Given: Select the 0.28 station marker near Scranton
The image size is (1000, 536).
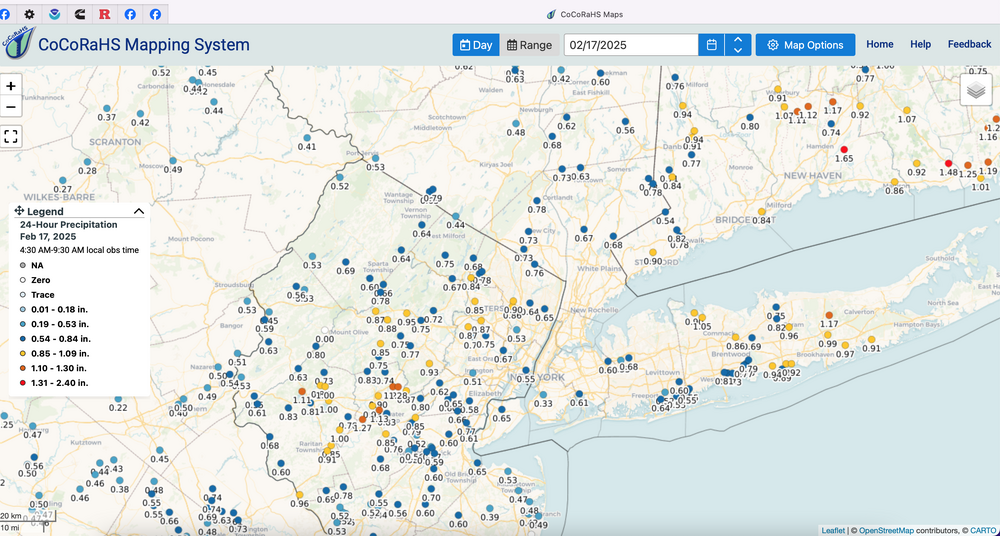Looking at the screenshot, I should click(87, 162).
